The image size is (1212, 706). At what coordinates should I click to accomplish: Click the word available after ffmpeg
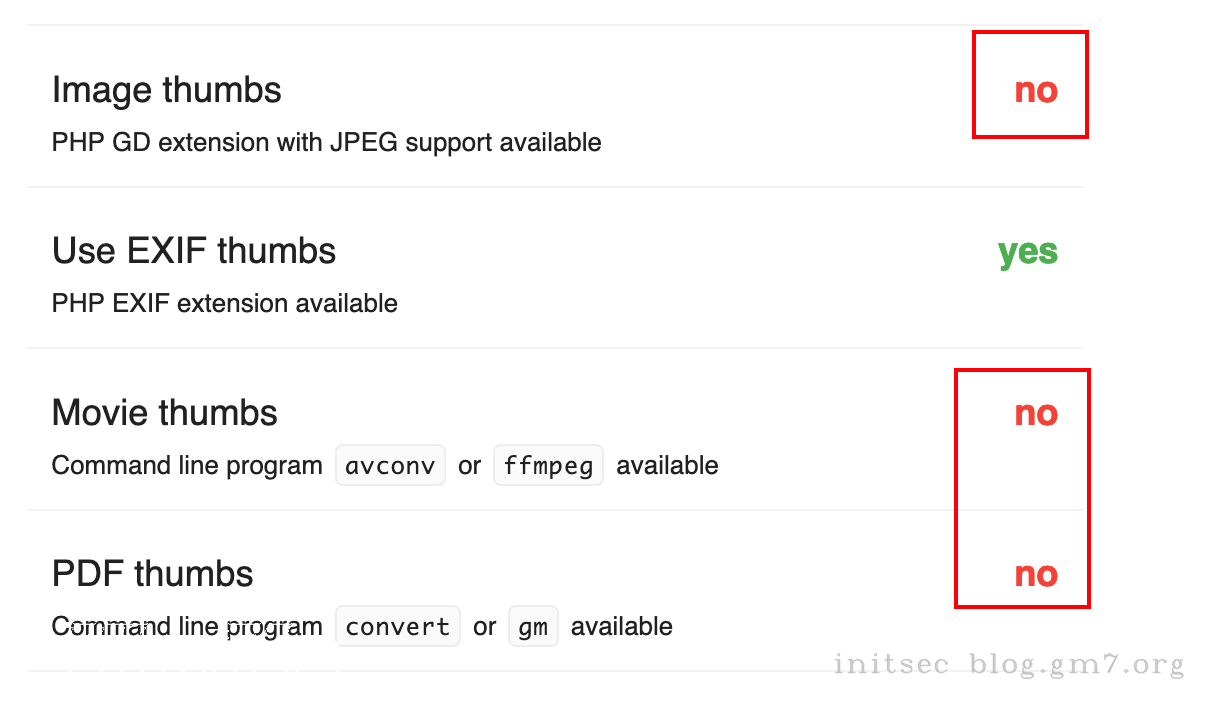coord(667,466)
